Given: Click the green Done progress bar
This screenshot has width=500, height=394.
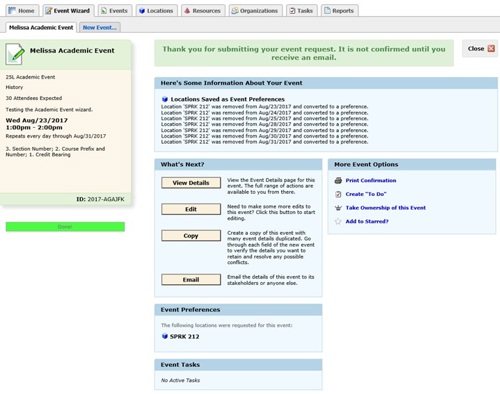Looking at the screenshot, I should (x=65, y=227).
